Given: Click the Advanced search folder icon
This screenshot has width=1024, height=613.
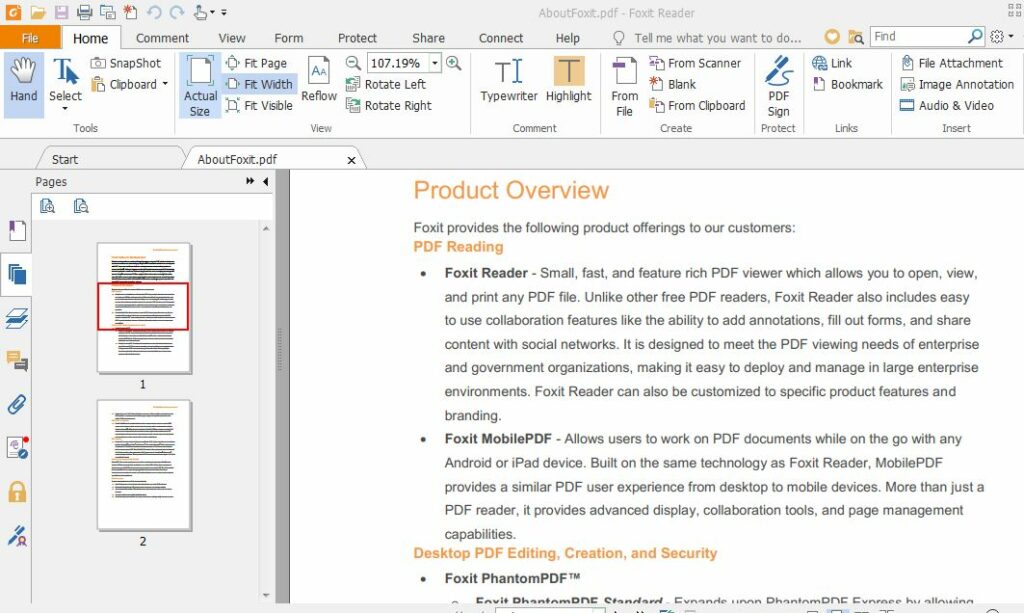Looking at the screenshot, I should click(856, 37).
